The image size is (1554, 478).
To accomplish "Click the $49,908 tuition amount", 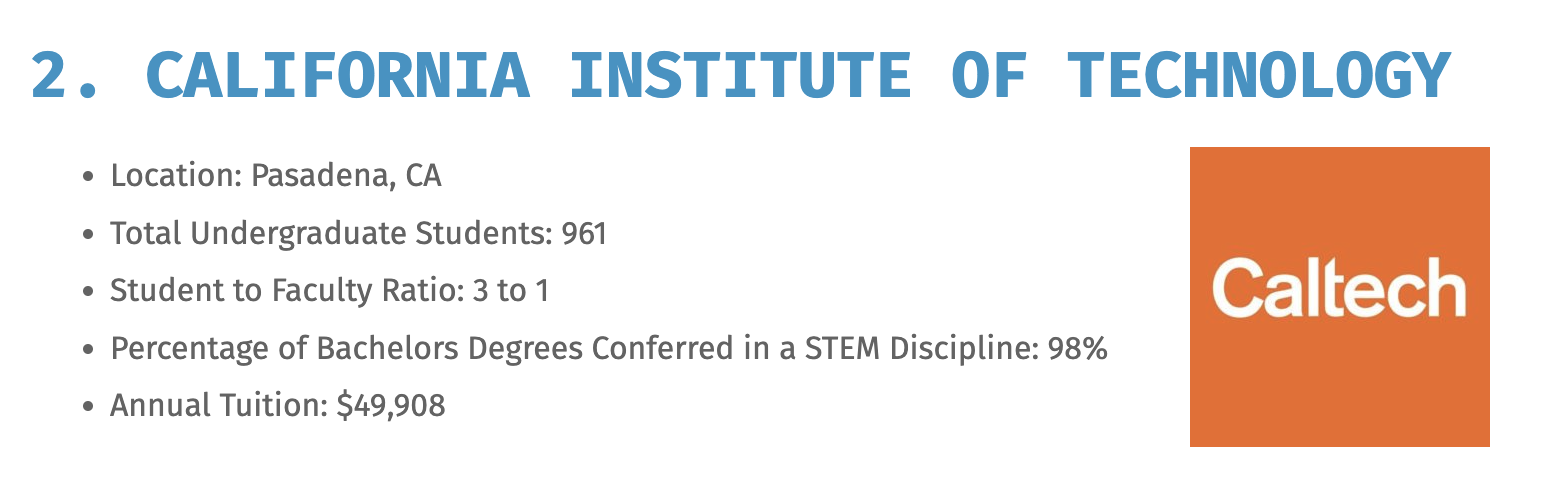I will pos(391,407).
